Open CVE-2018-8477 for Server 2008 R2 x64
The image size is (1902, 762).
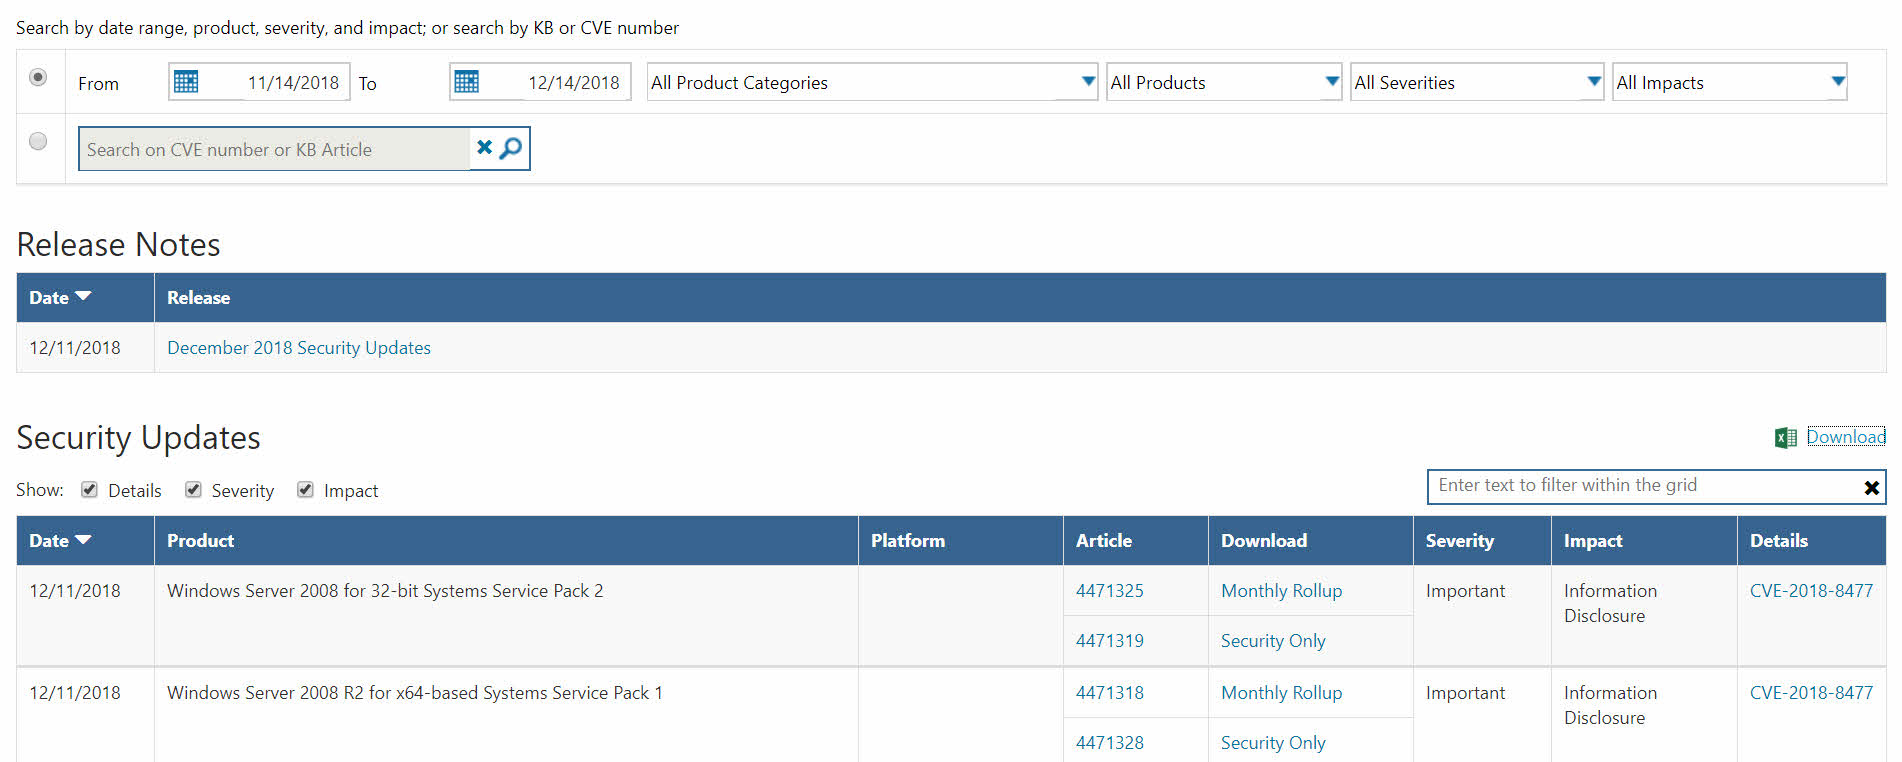click(x=1811, y=692)
